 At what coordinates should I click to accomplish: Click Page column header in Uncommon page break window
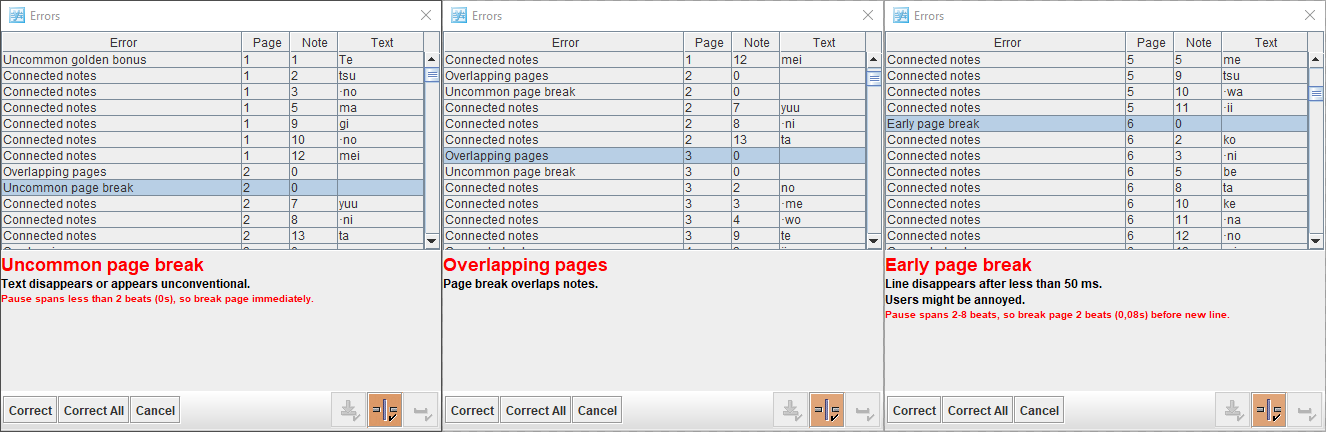pos(266,43)
